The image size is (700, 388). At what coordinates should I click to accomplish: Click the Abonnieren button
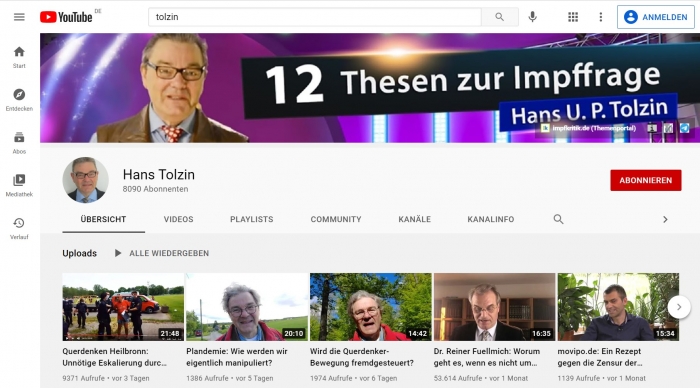point(646,180)
